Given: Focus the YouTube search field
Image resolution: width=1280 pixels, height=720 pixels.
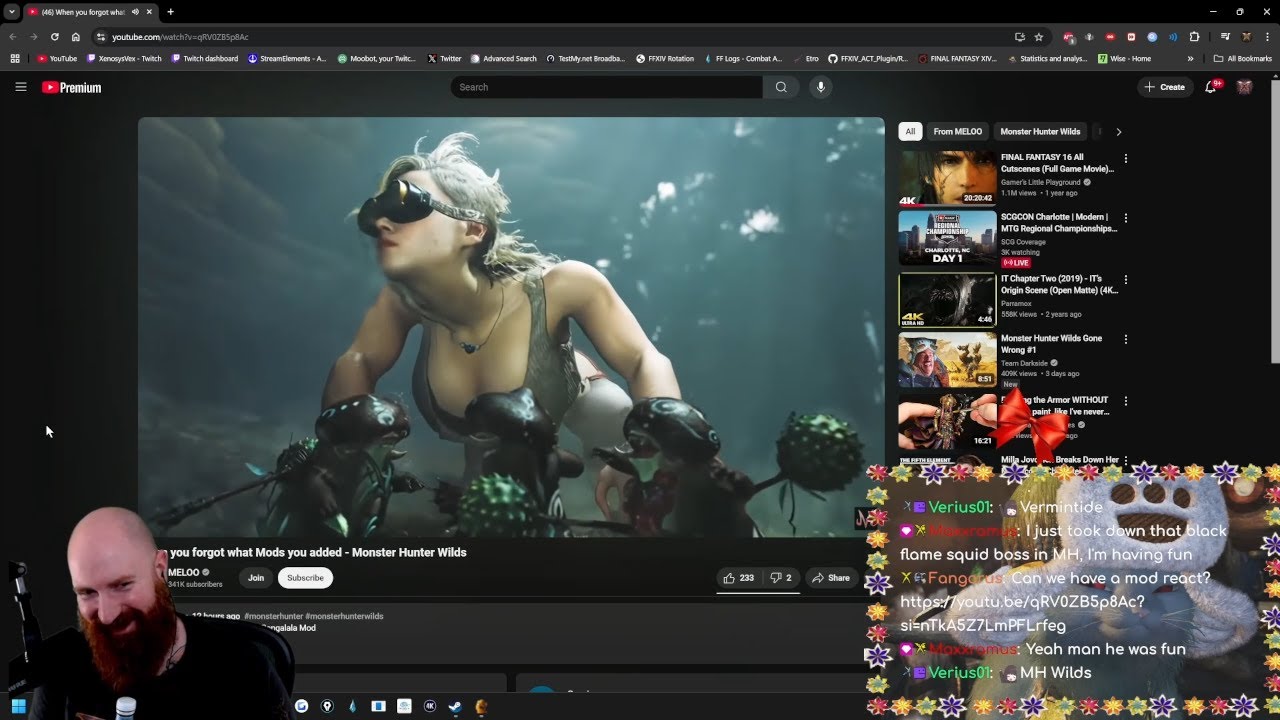Looking at the screenshot, I should pyautogui.click(x=606, y=87).
